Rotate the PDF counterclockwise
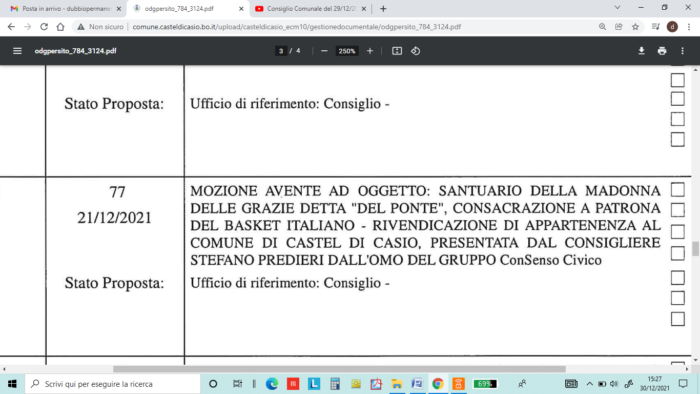700x394 pixels. pyautogui.click(x=416, y=51)
